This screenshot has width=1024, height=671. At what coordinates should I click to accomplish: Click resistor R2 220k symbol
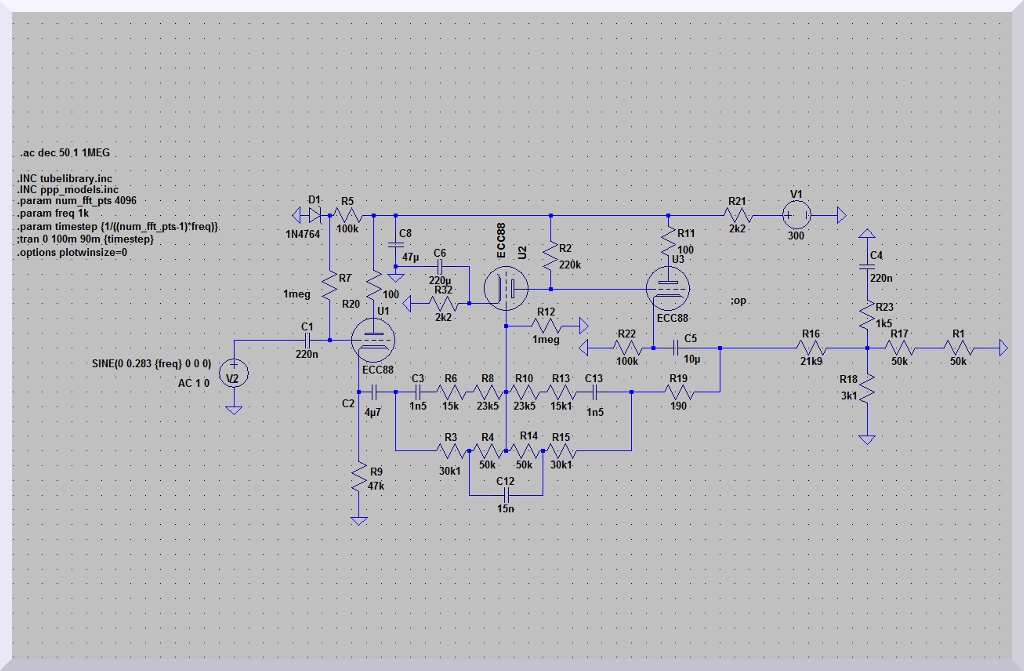(x=548, y=258)
